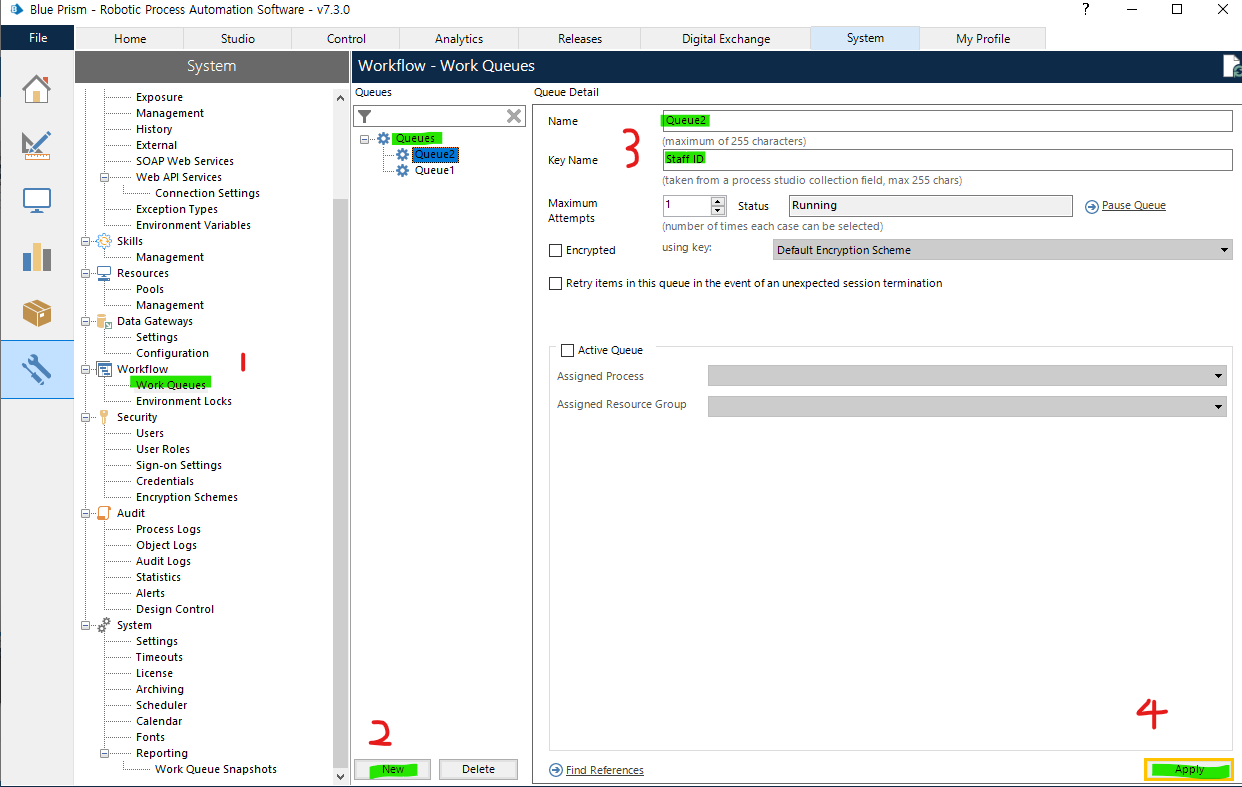Screen dimensions: 1242x787
Task: Select Queue1 in the queues tree
Action: coord(435,170)
